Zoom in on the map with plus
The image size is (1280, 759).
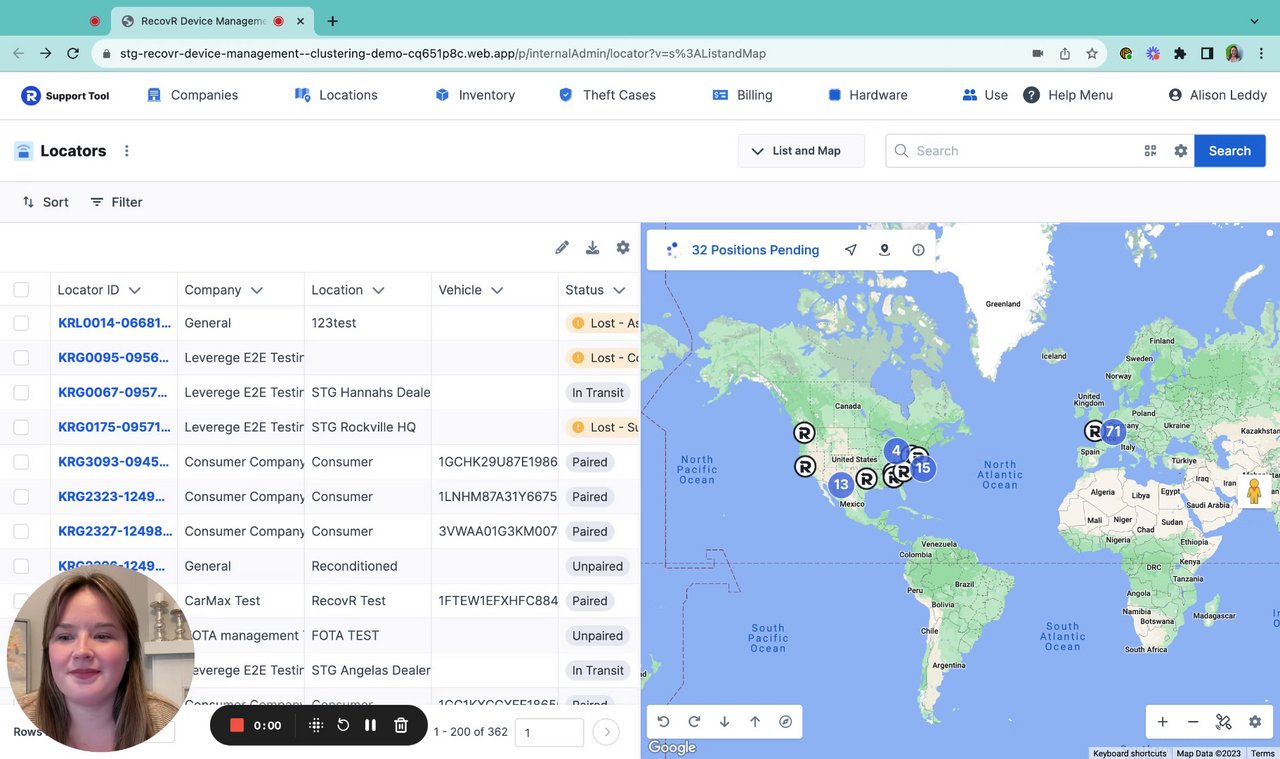pyautogui.click(x=1162, y=722)
